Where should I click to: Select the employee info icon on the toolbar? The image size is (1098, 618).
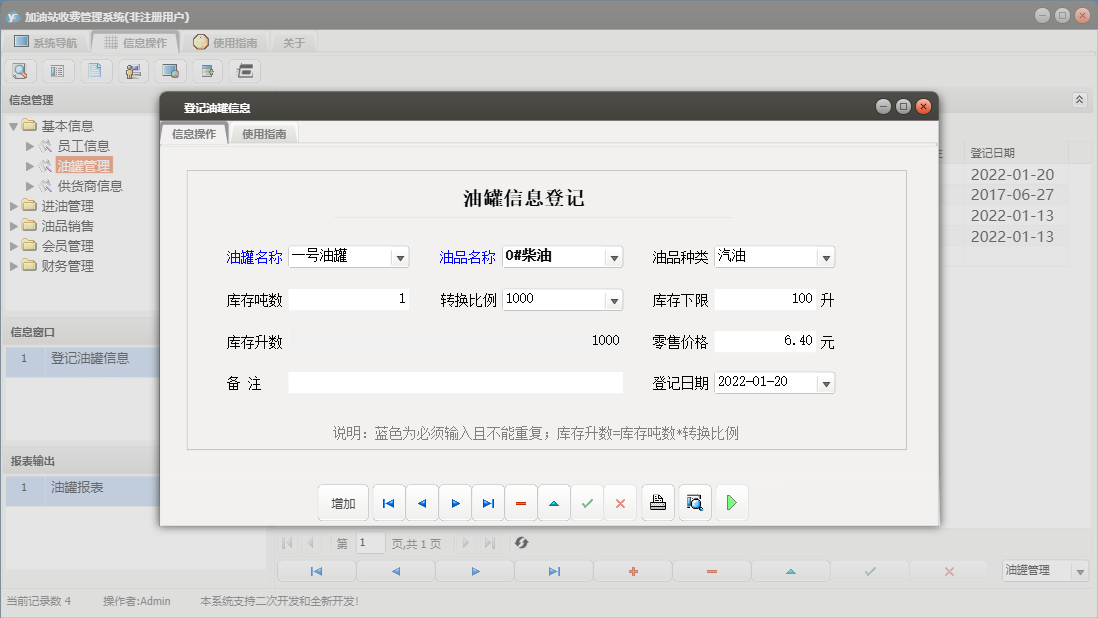pos(132,70)
